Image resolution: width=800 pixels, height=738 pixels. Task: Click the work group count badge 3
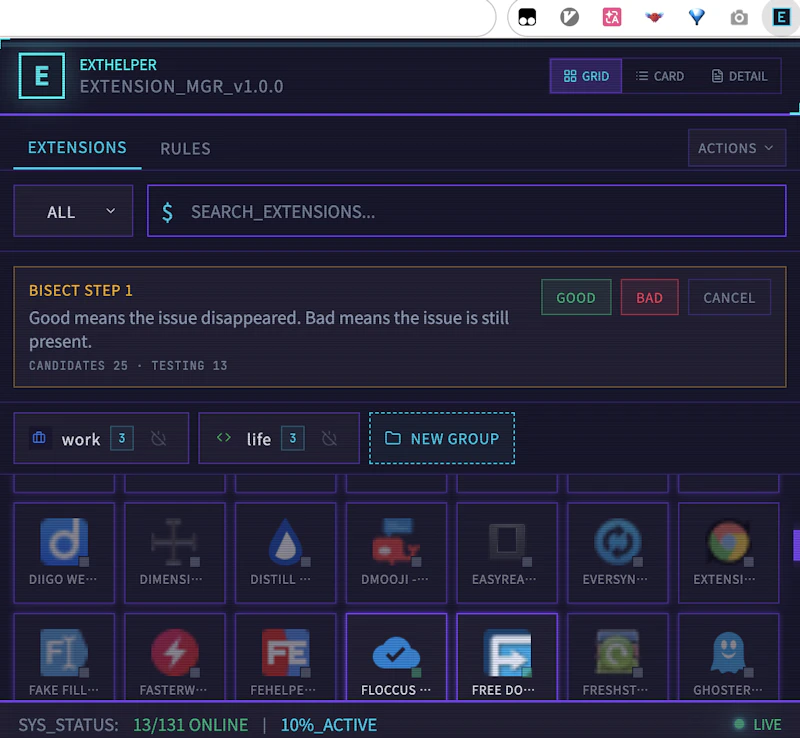[x=122, y=438]
